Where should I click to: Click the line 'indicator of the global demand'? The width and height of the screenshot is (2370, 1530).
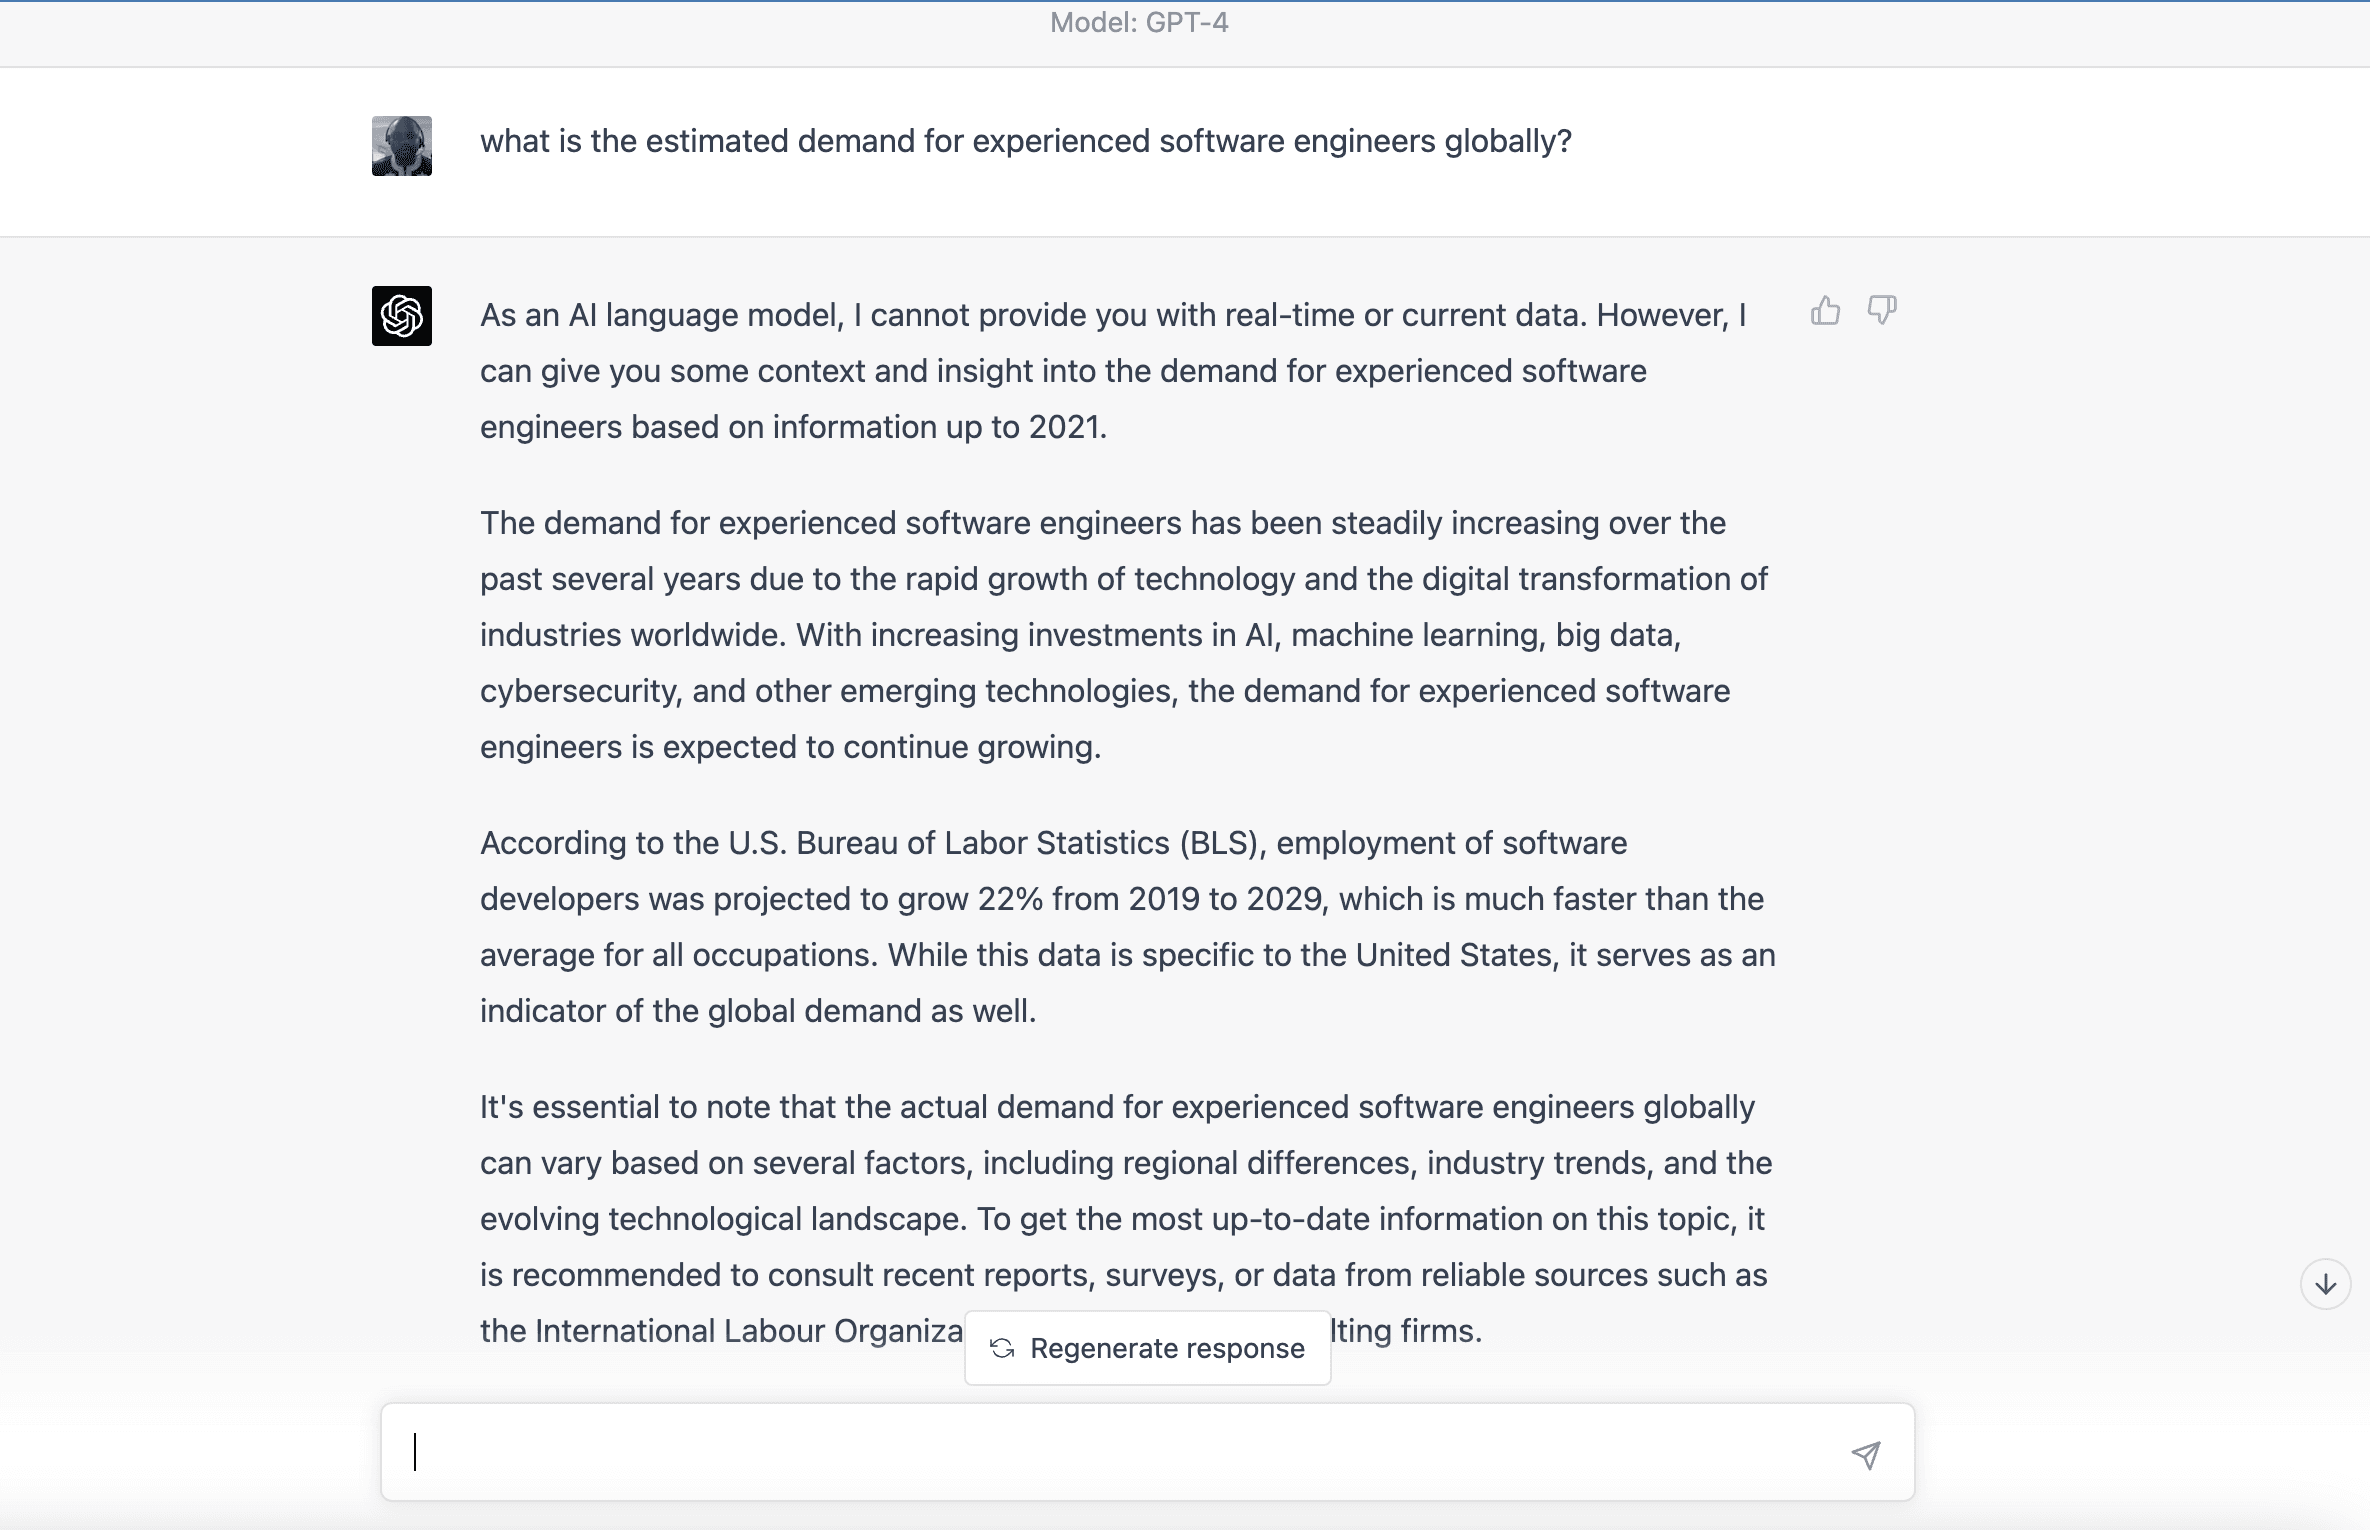coord(758,1011)
